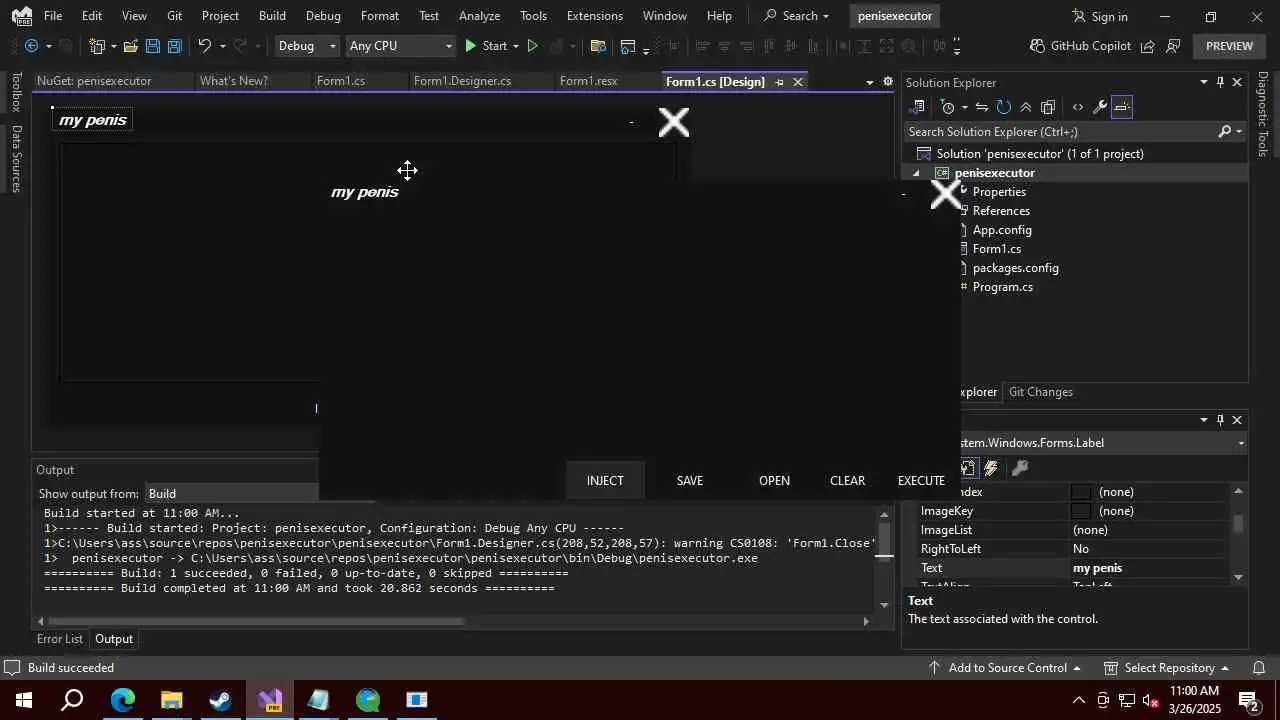
Task: Collapse the solution tree node arrow
Action: (x=915, y=173)
